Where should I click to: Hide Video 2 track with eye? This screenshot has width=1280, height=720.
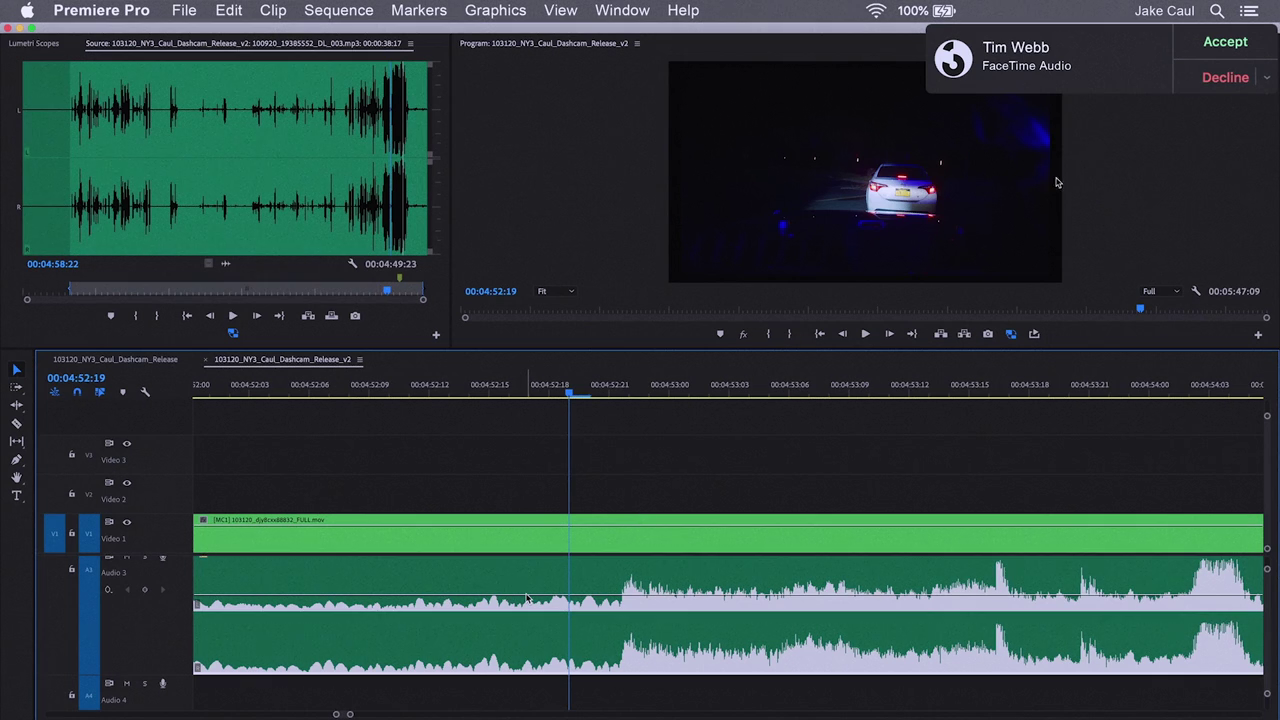tap(126, 482)
